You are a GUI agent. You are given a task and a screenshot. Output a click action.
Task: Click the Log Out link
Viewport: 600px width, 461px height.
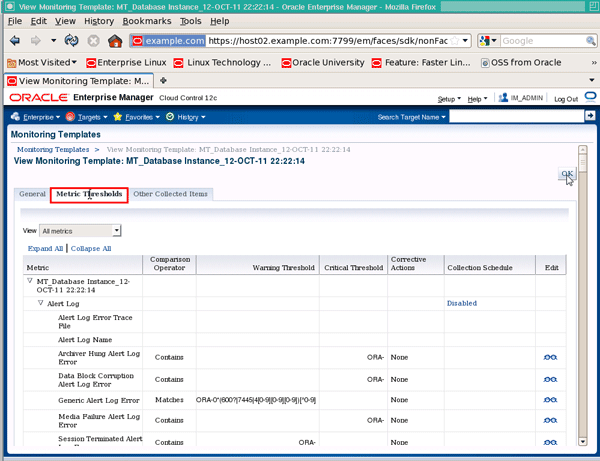[566, 99]
